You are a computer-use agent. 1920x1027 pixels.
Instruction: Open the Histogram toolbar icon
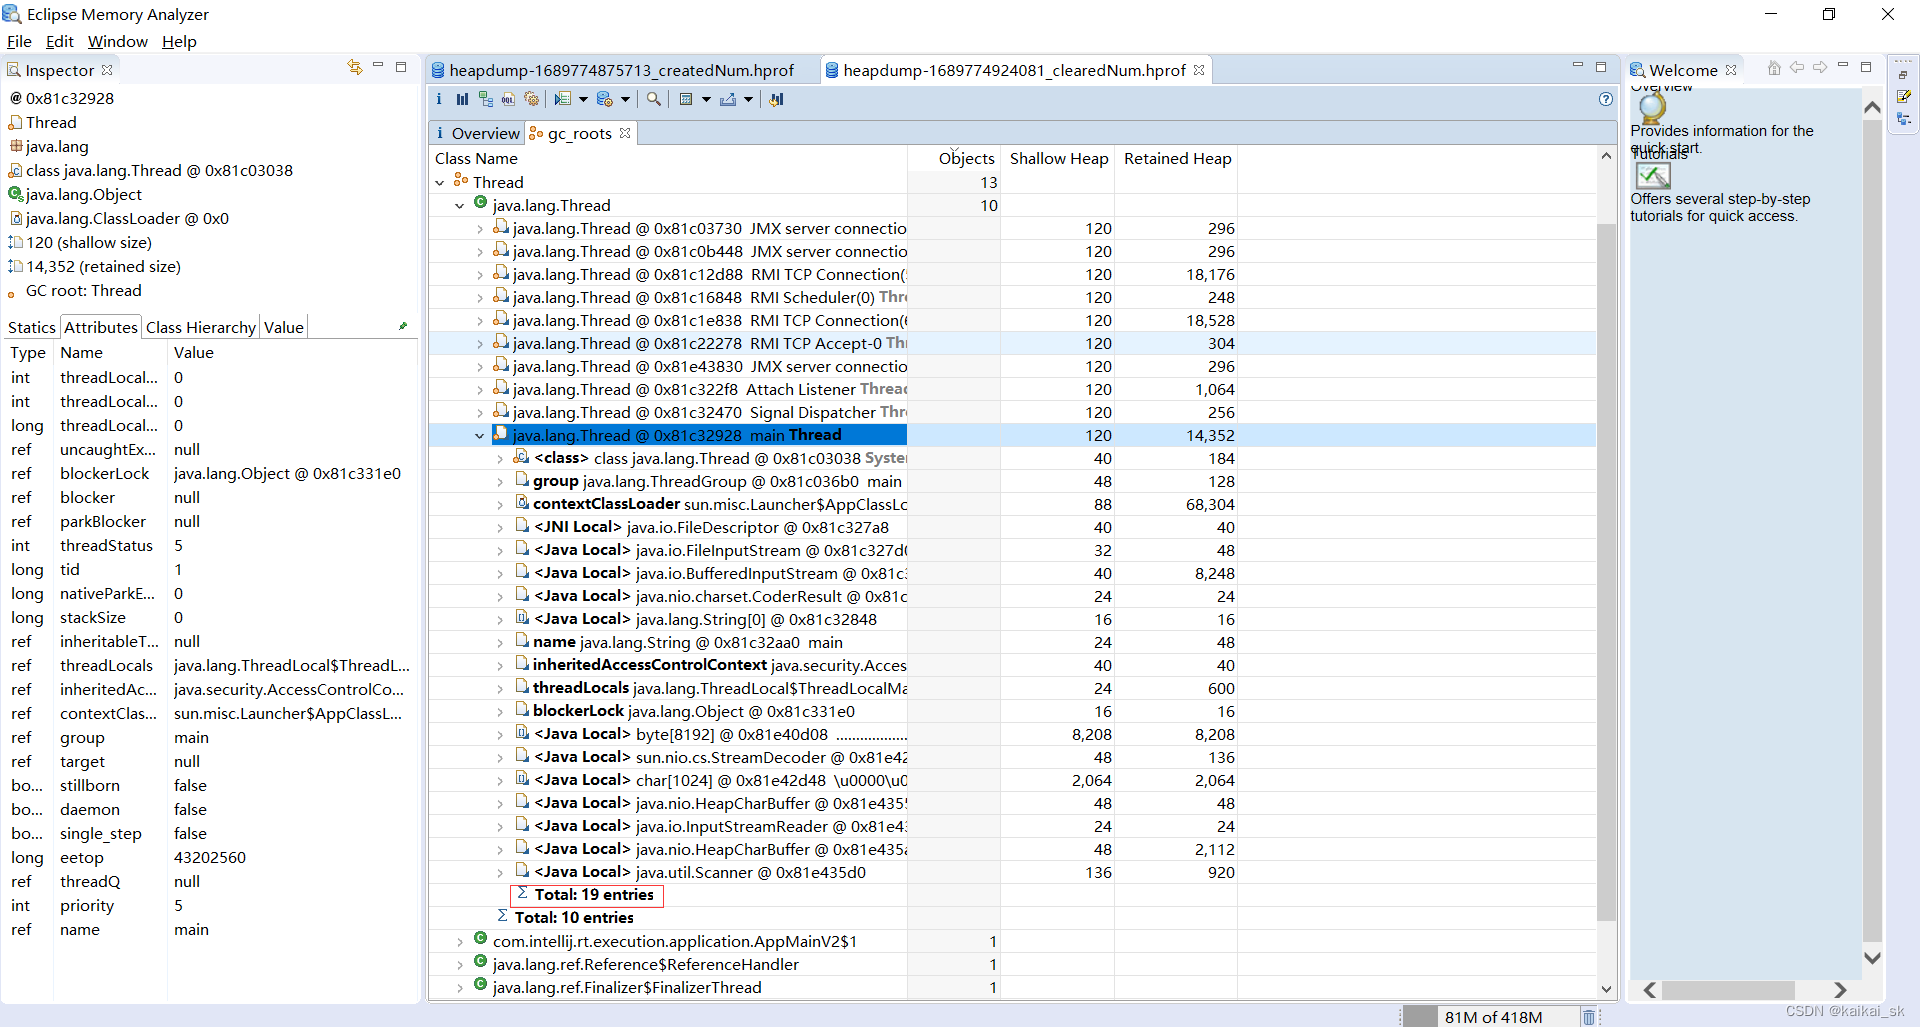point(462,99)
